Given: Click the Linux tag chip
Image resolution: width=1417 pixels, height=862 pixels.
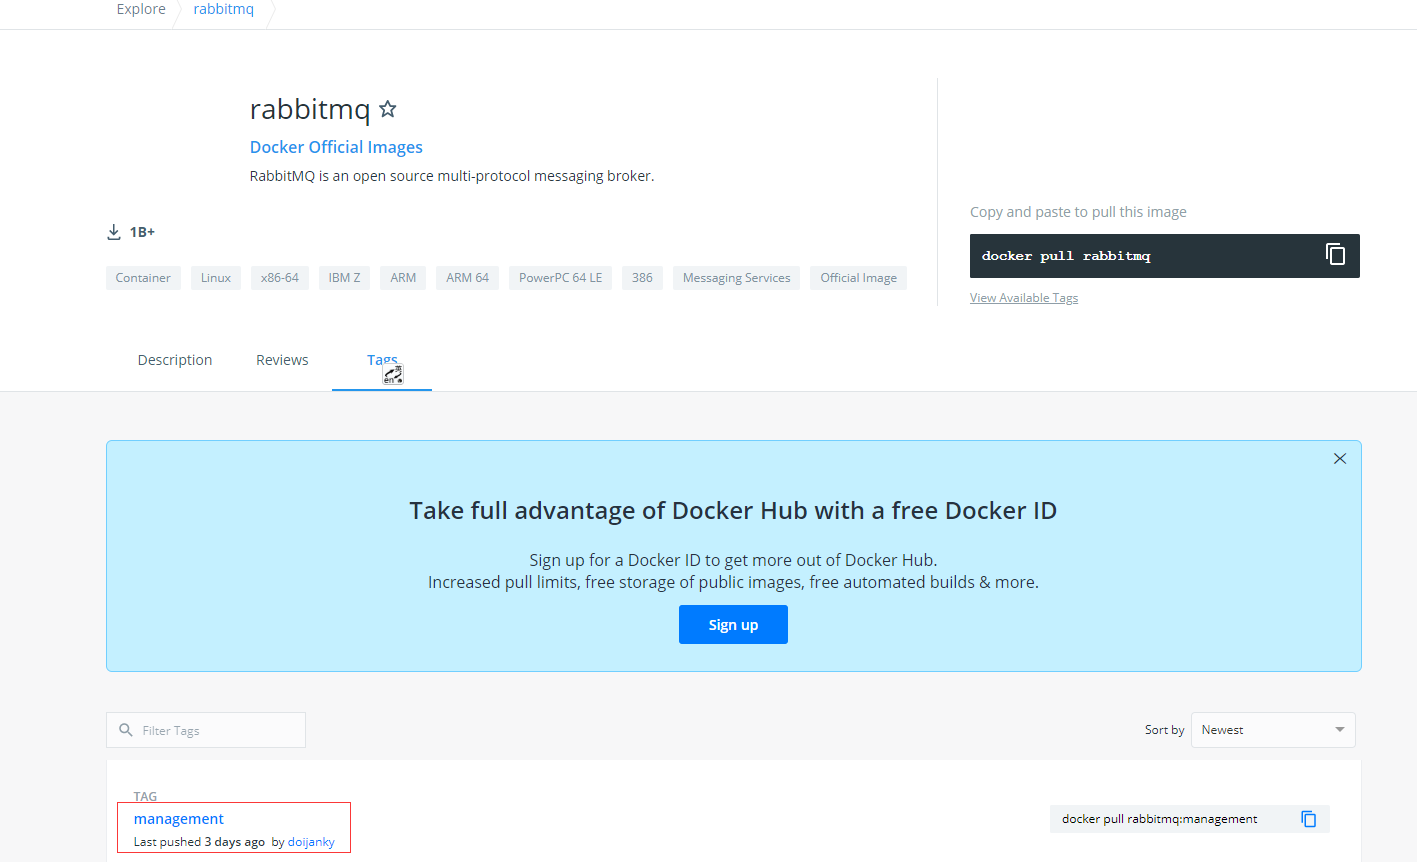Looking at the screenshot, I should click(x=216, y=278).
